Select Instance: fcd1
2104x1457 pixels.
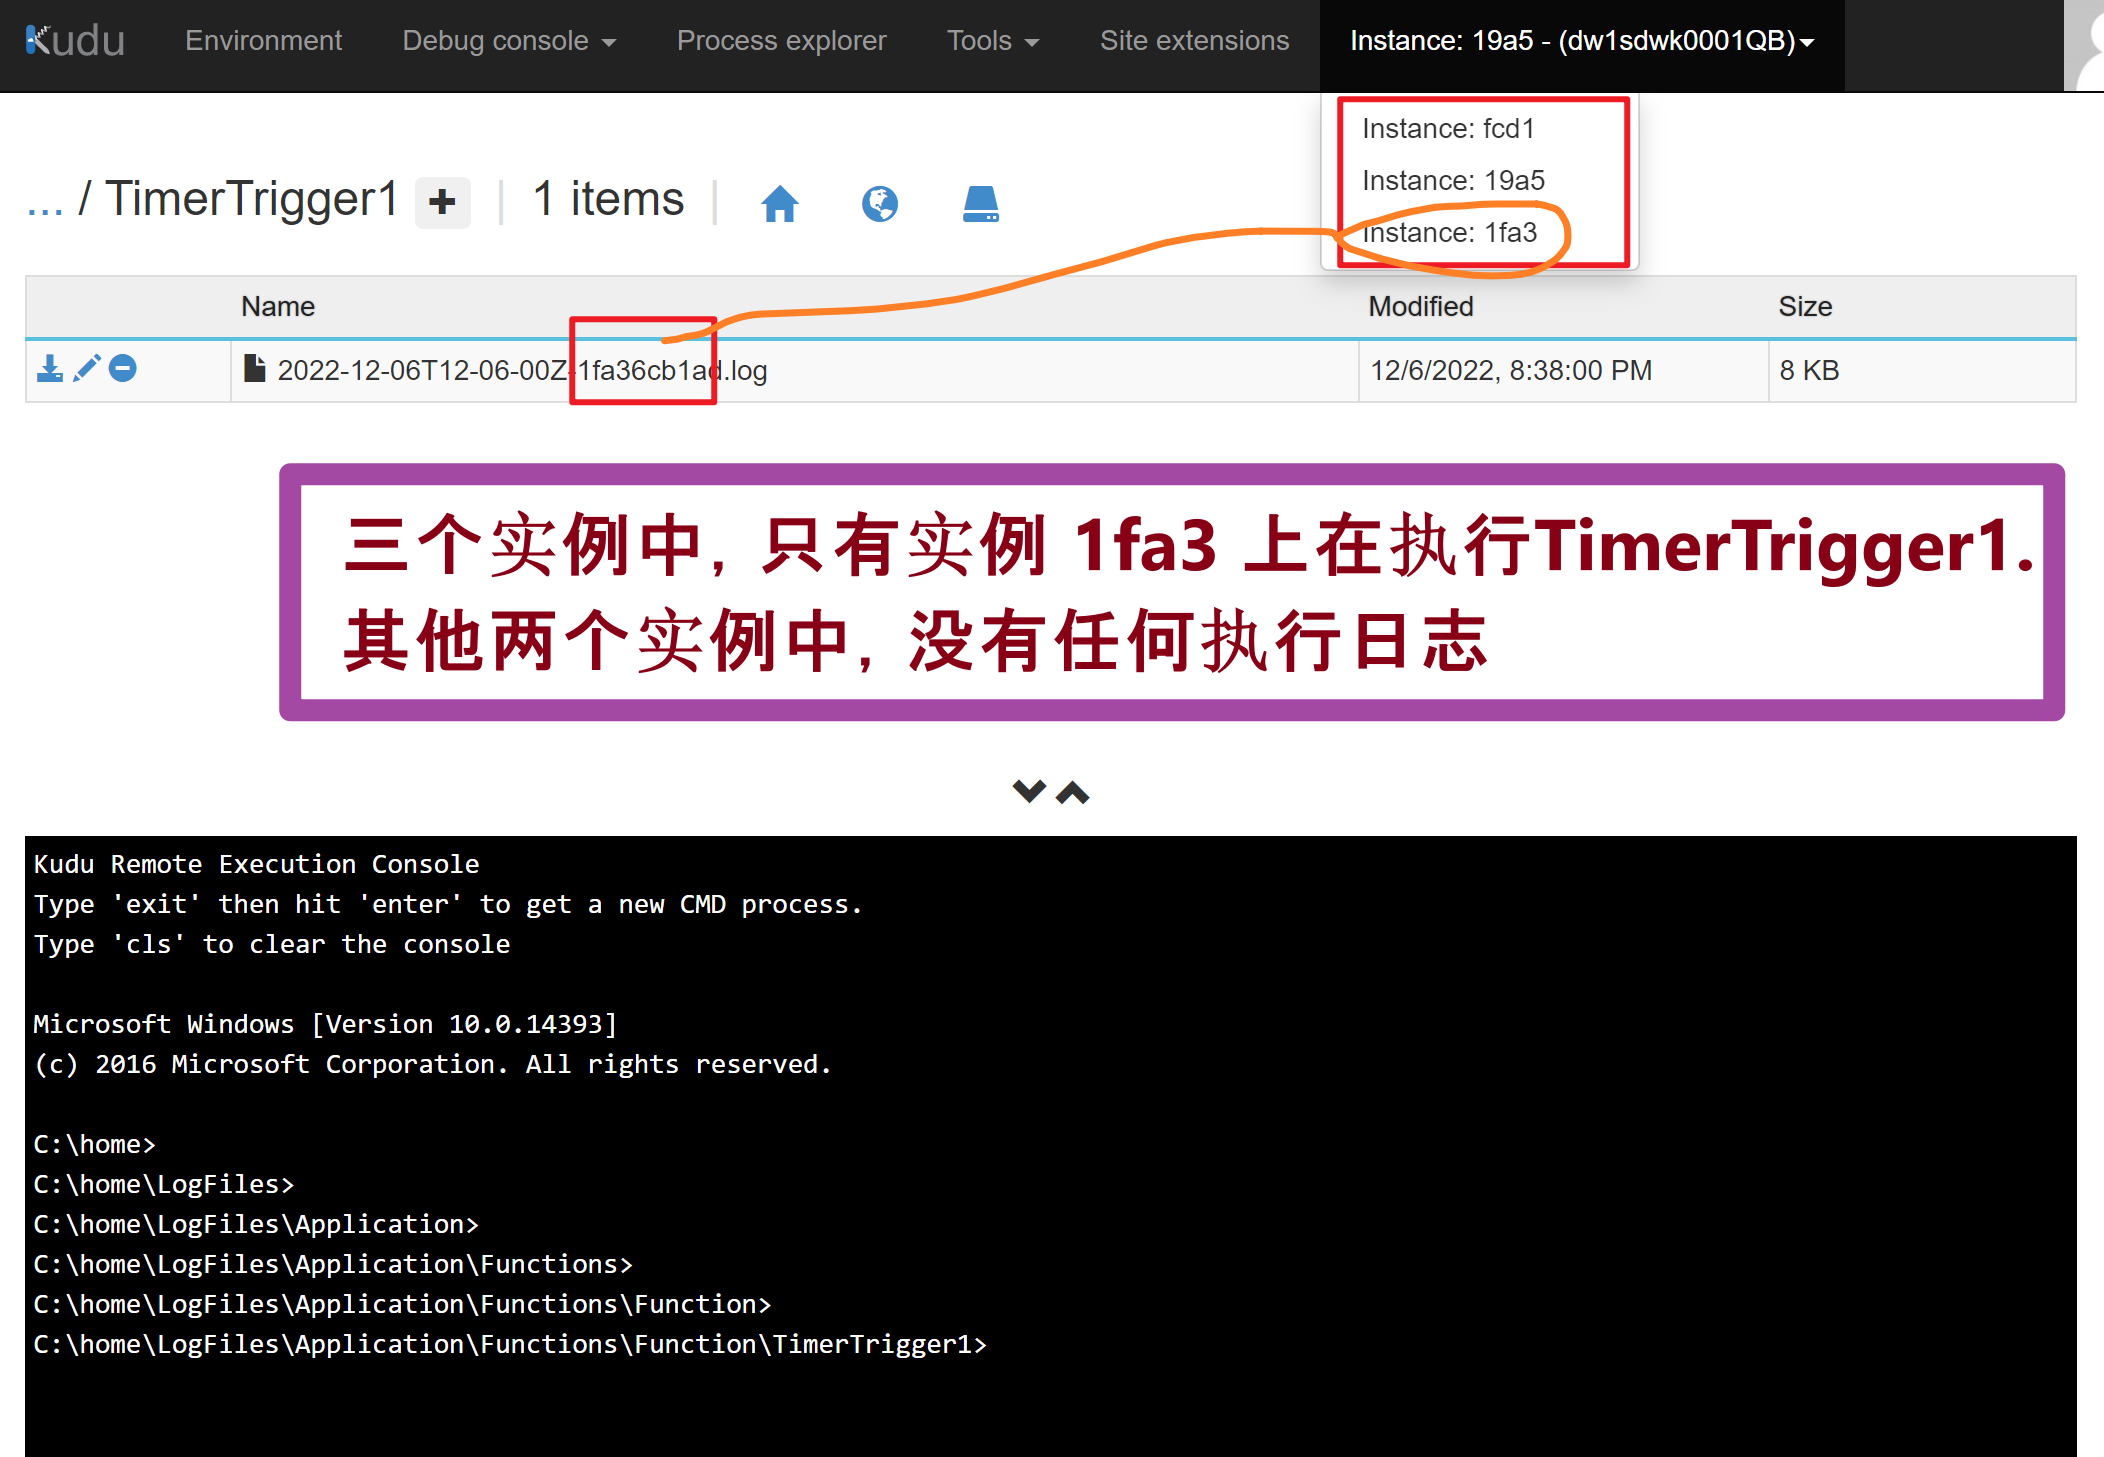pos(1447,129)
